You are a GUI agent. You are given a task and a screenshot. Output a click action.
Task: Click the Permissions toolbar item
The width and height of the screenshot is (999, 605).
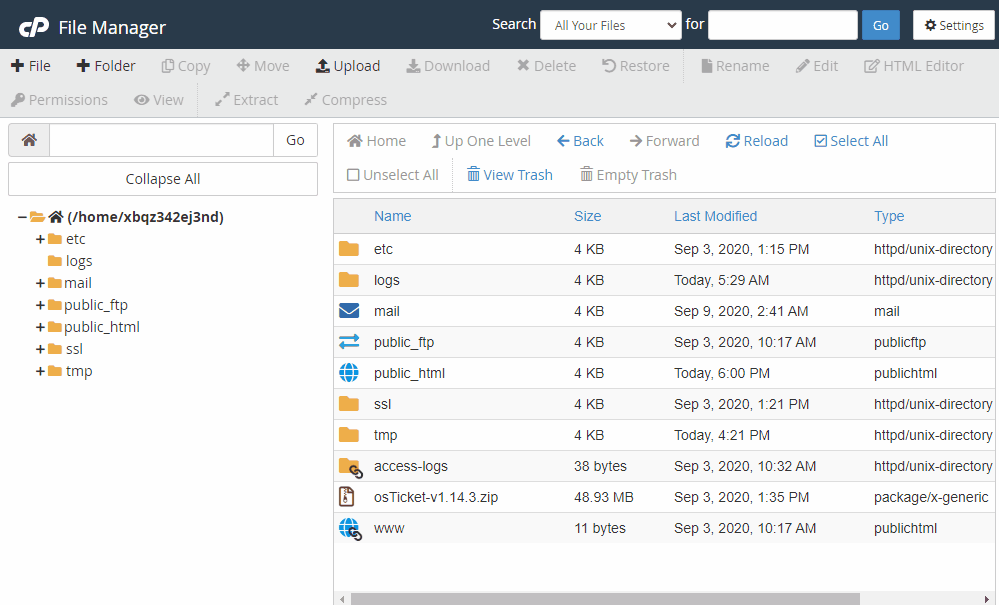59,100
